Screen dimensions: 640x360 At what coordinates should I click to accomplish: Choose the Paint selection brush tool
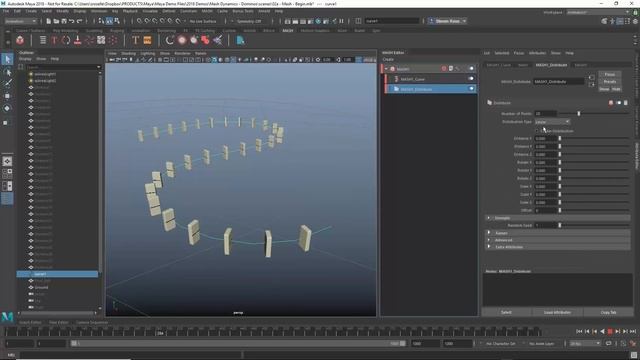7,84
